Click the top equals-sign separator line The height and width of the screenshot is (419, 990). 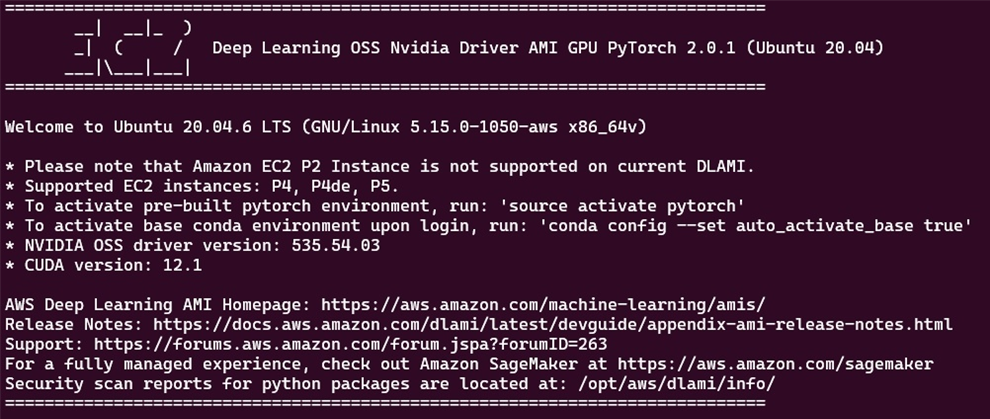click(x=385, y=8)
